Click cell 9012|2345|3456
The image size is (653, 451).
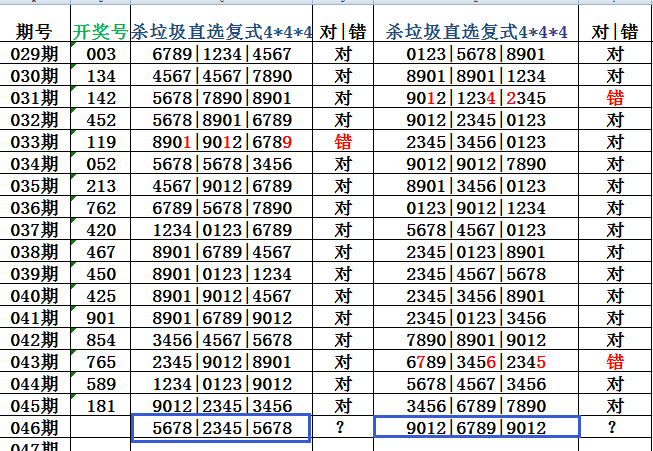[222, 406]
